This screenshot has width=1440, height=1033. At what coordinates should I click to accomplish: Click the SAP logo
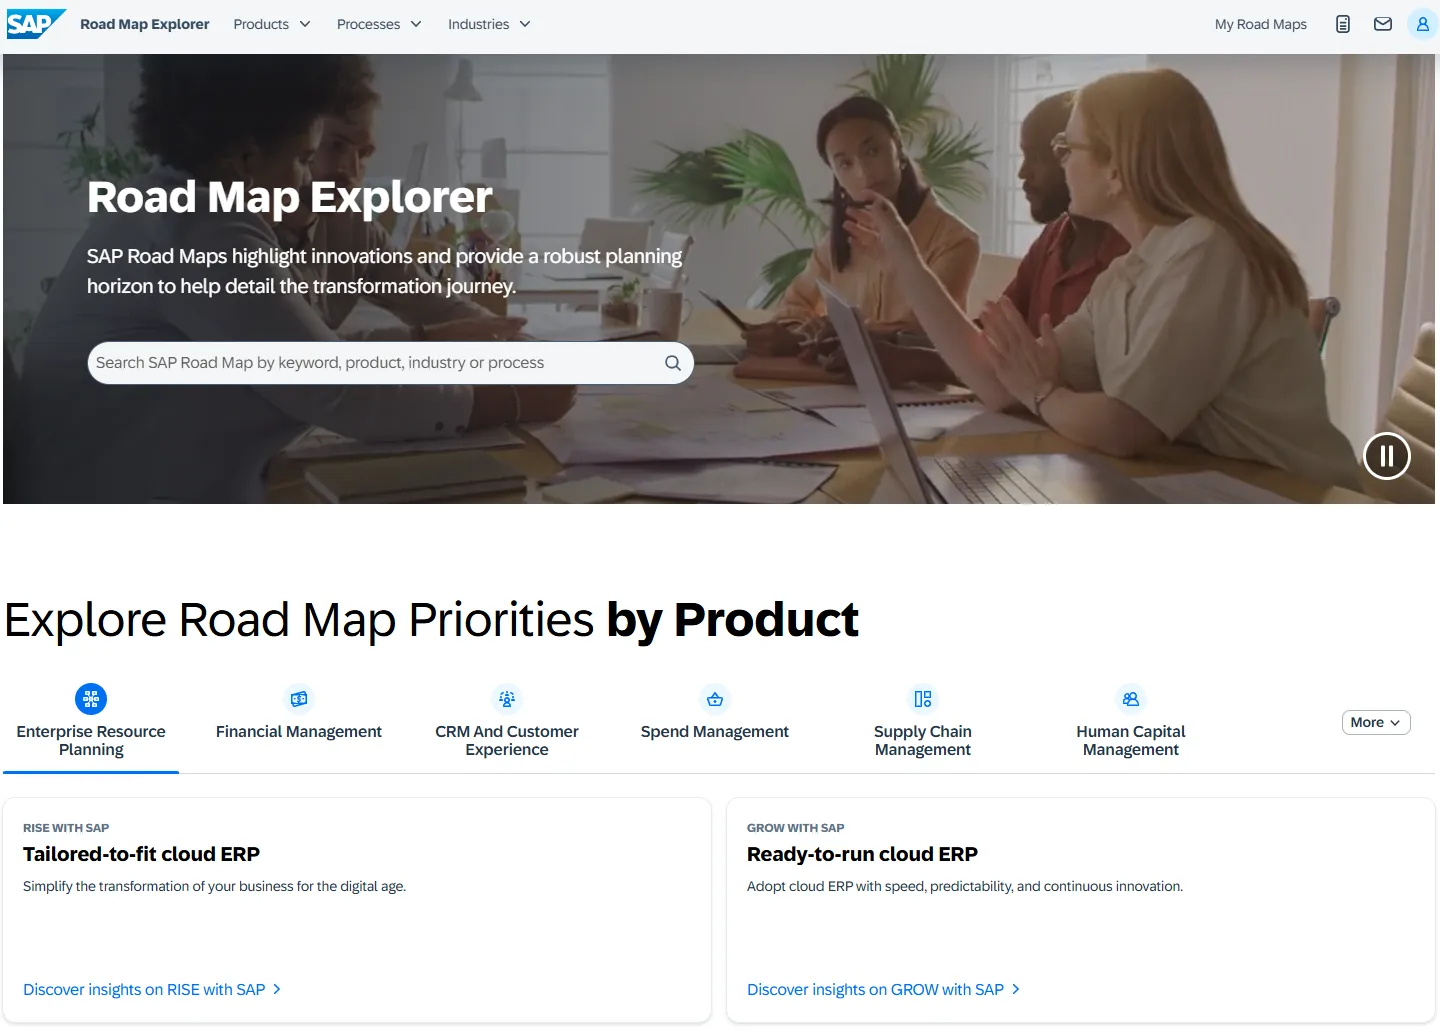point(36,24)
